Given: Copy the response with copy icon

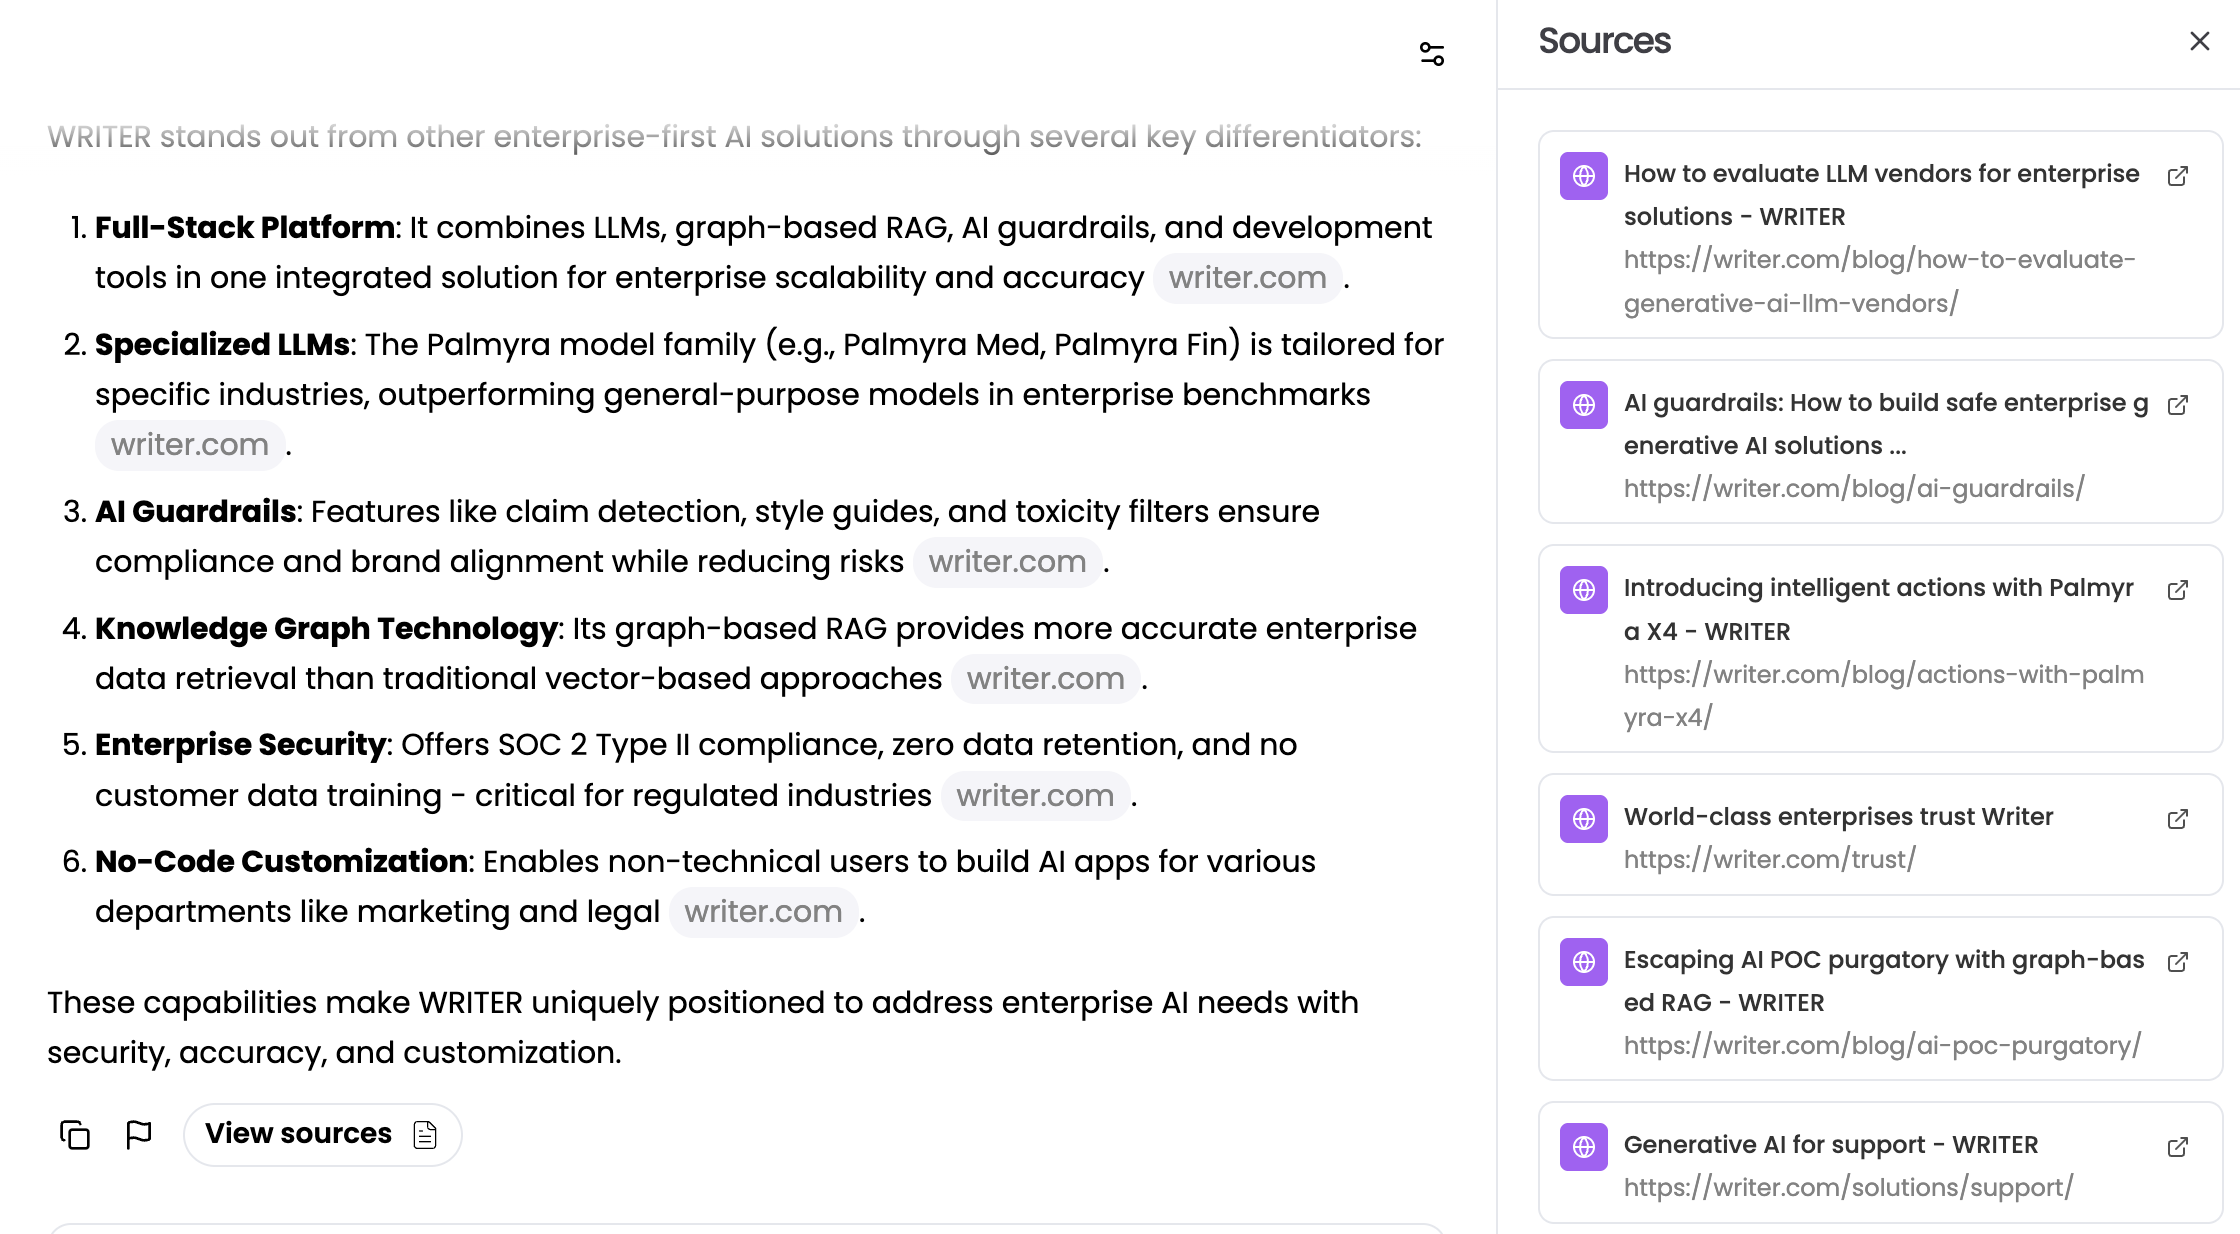Looking at the screenshot, I should click(x=75, y=1135).
